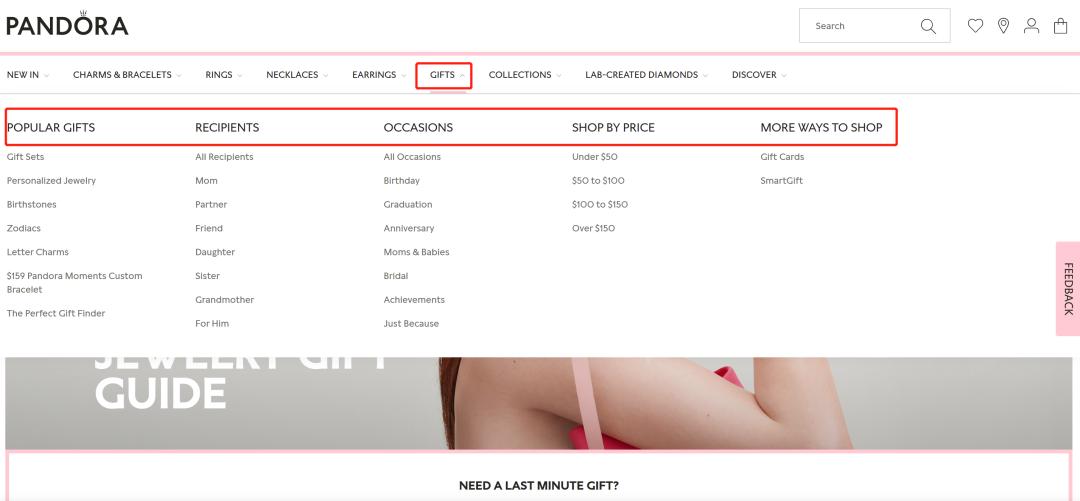This screenshot has height=501, width=1080.
Task: Open SmartGift link
Action: click(781, 181)
